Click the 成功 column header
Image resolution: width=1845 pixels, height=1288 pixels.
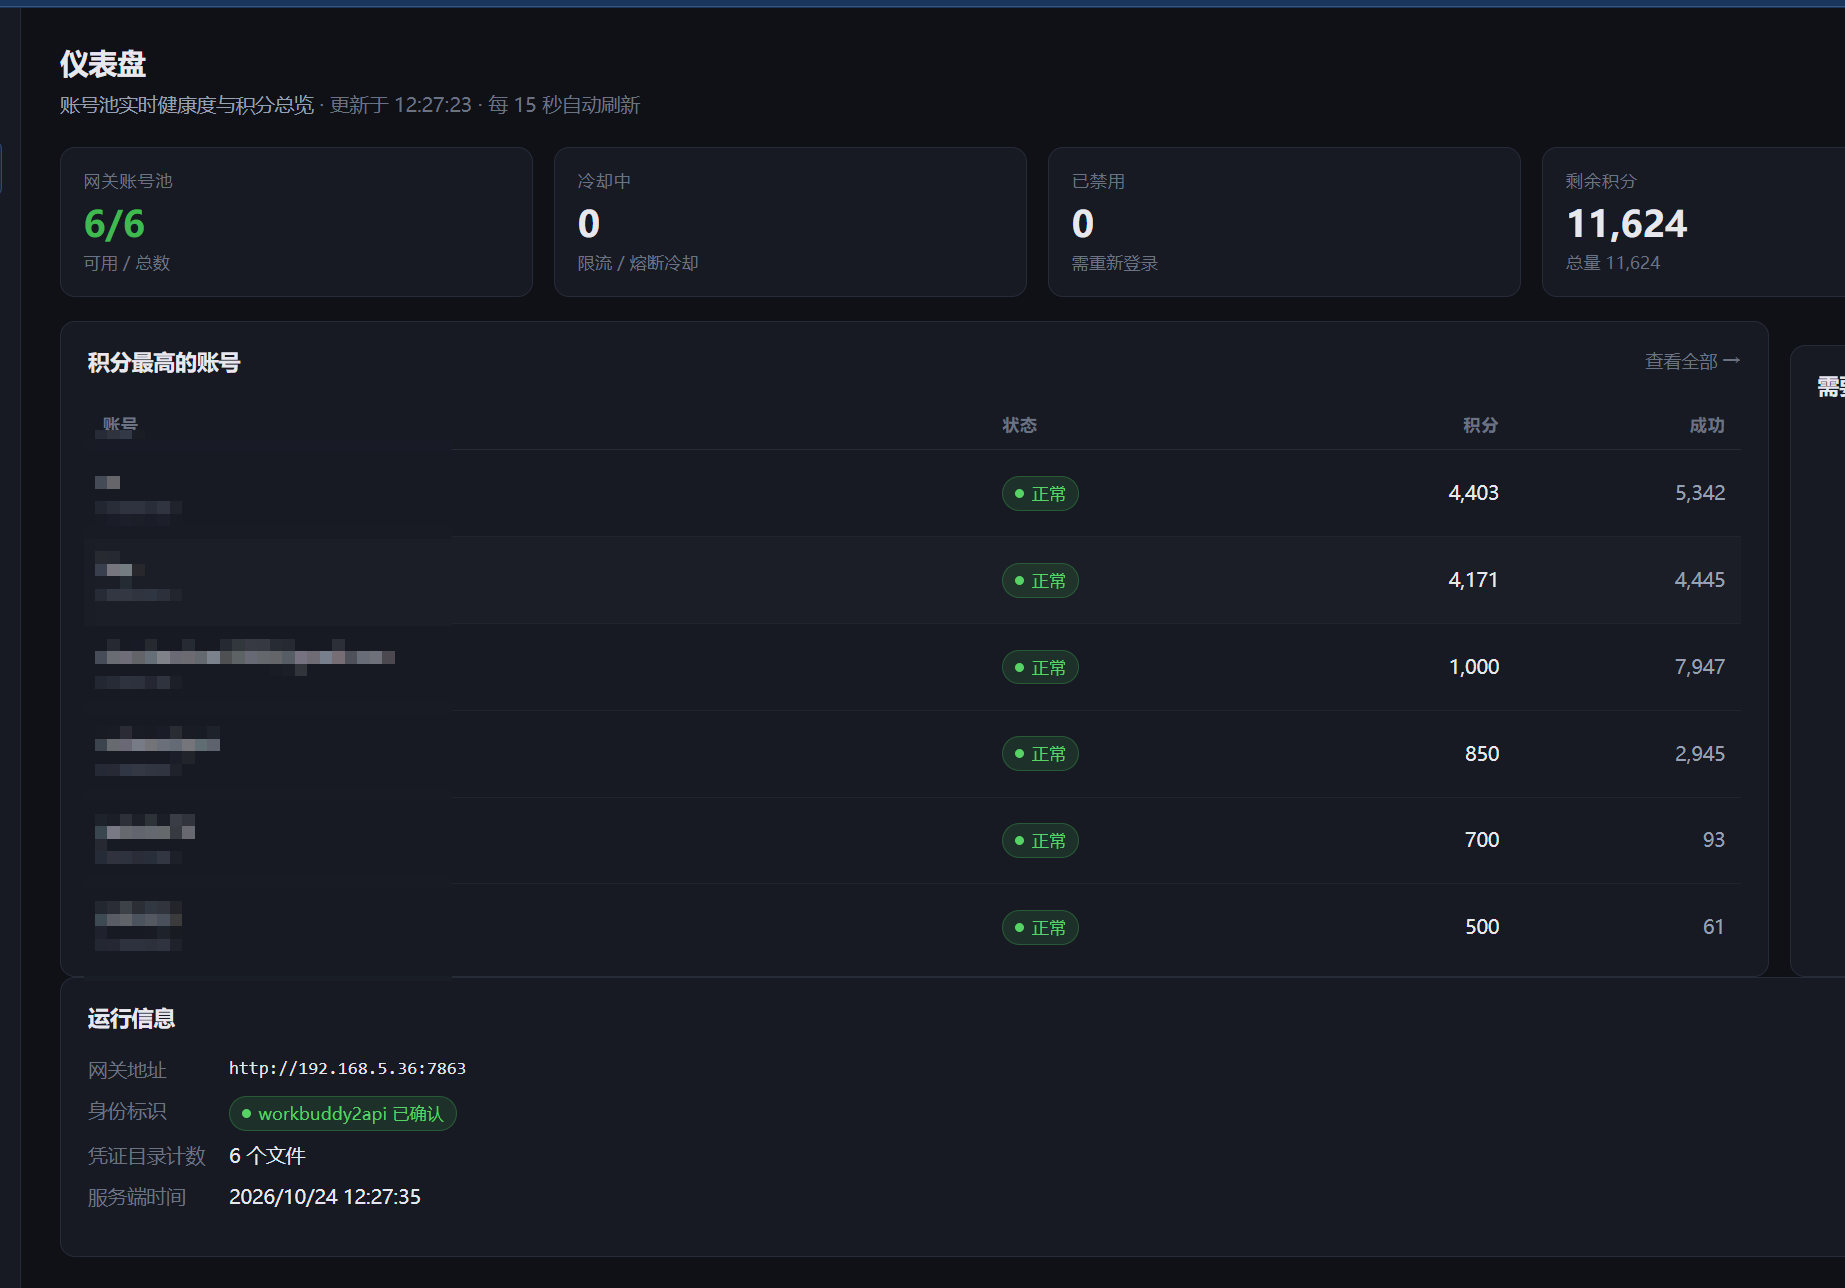tap(1707, 425)
